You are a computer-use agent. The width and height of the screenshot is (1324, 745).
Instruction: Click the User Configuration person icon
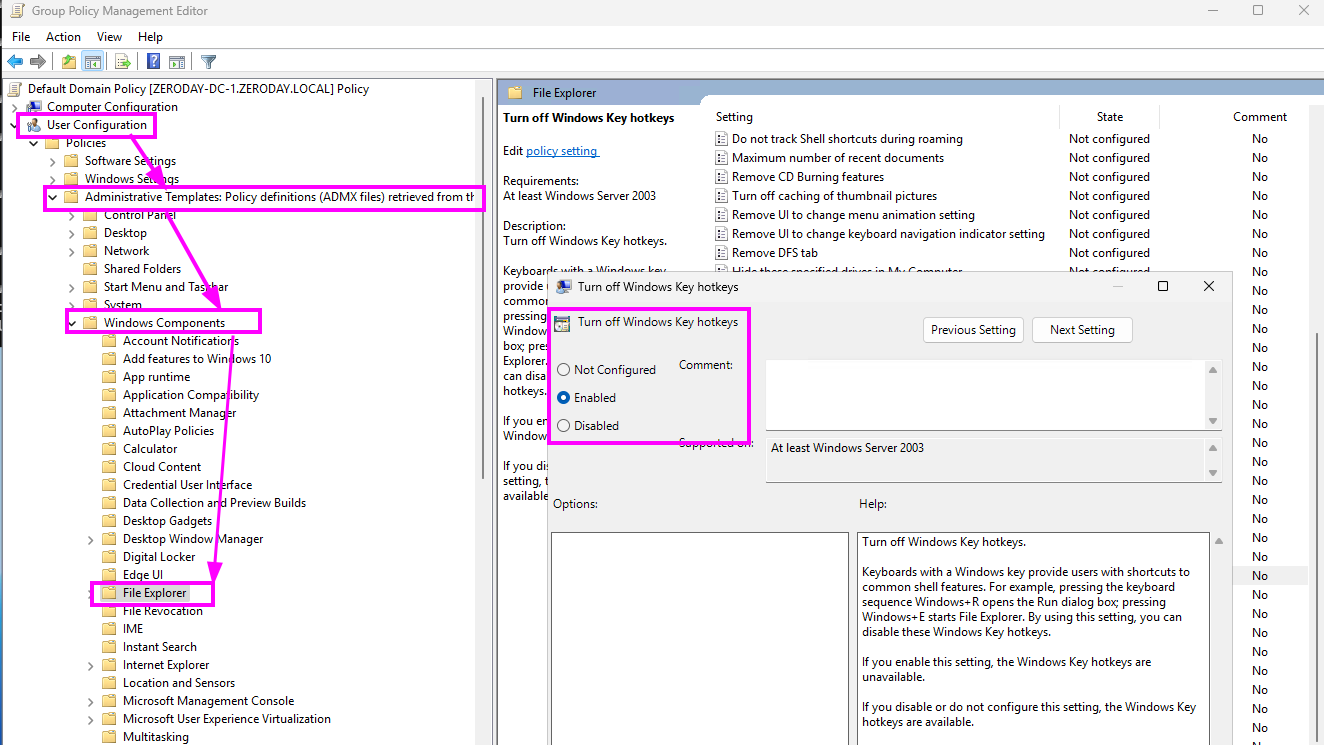(34, 125)
